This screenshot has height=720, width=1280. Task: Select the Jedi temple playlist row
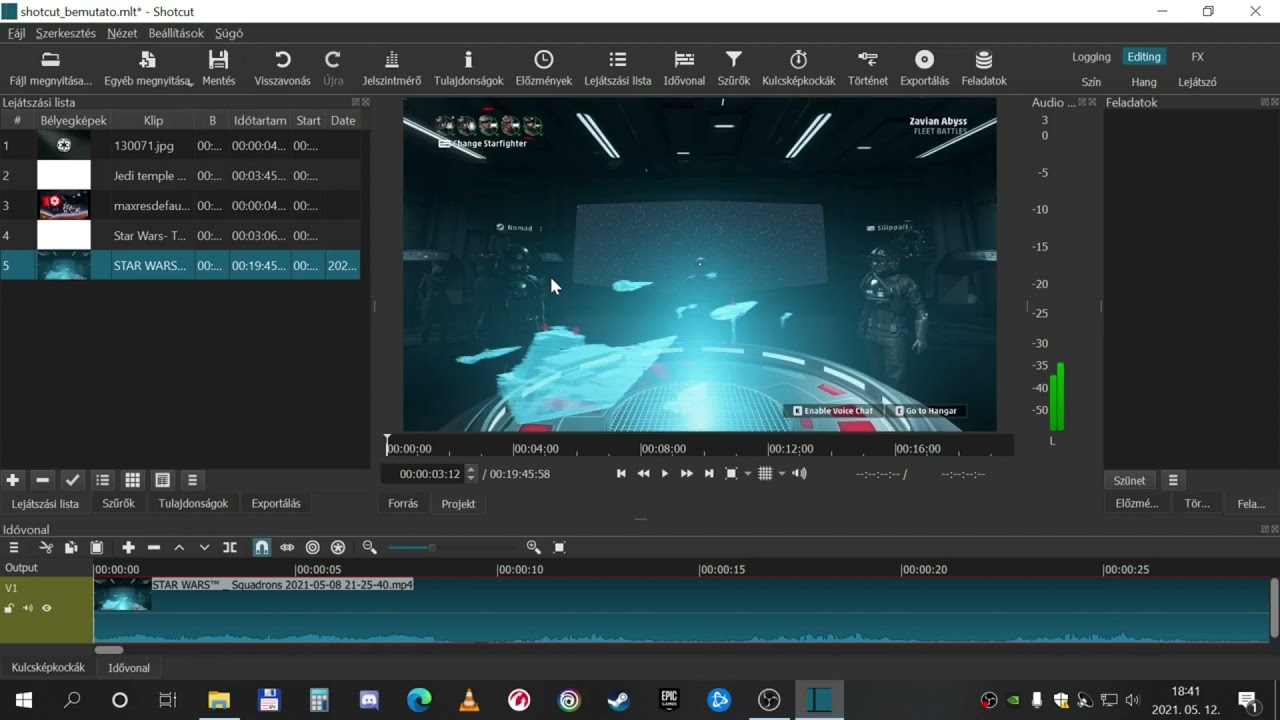[x=180, y=175]
